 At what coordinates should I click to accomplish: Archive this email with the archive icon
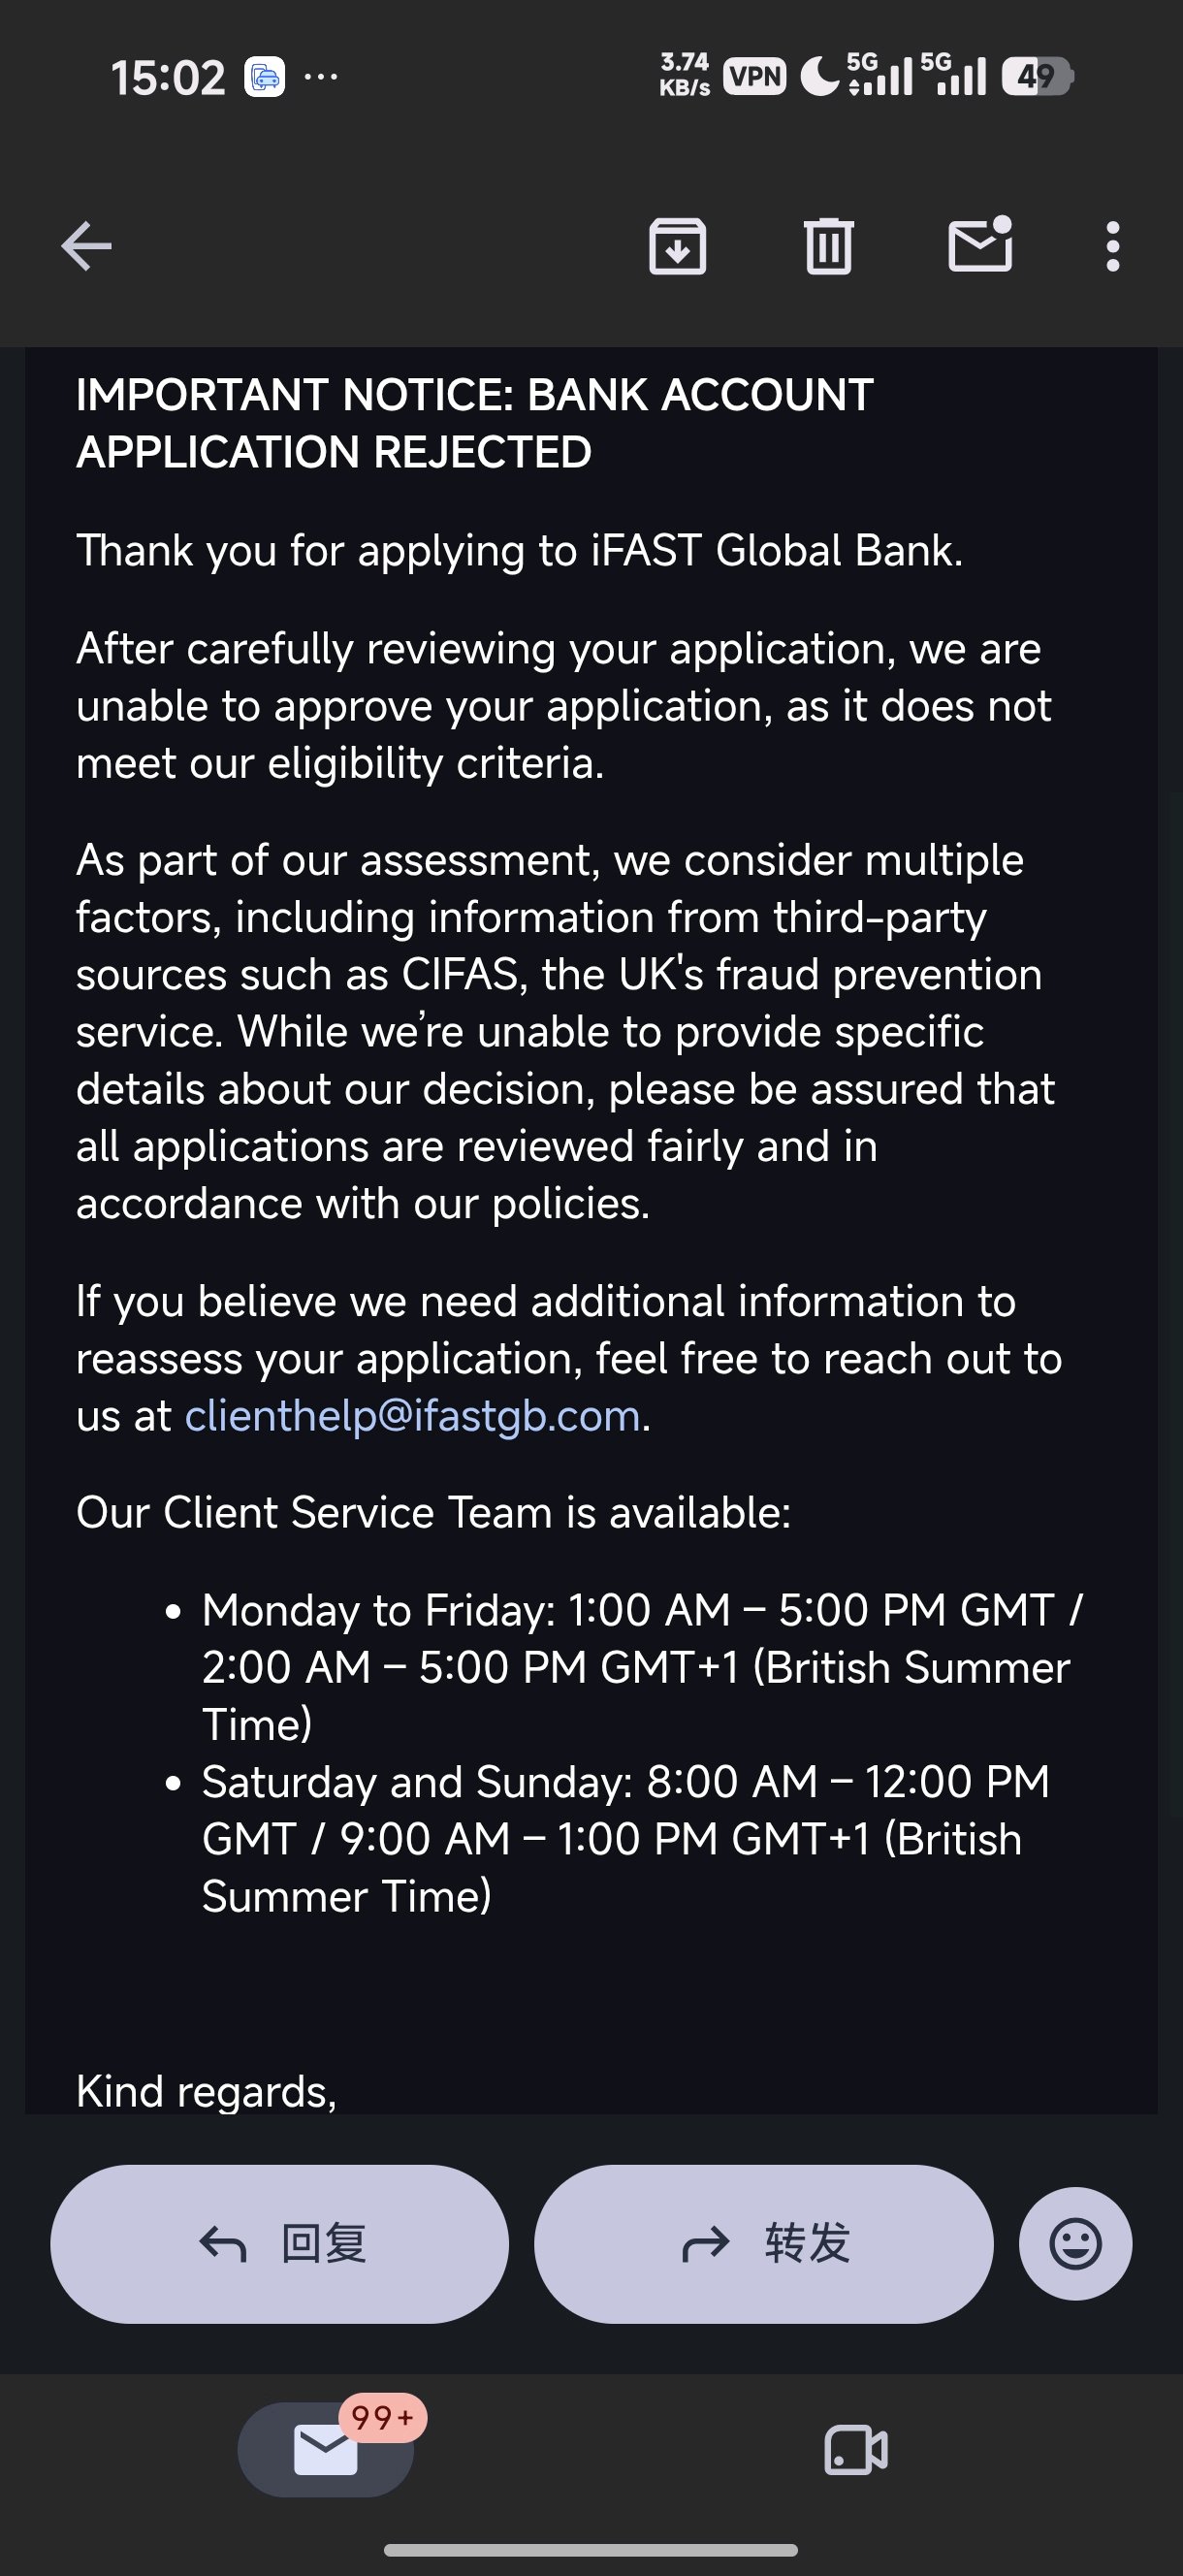(x=677, y=246)
